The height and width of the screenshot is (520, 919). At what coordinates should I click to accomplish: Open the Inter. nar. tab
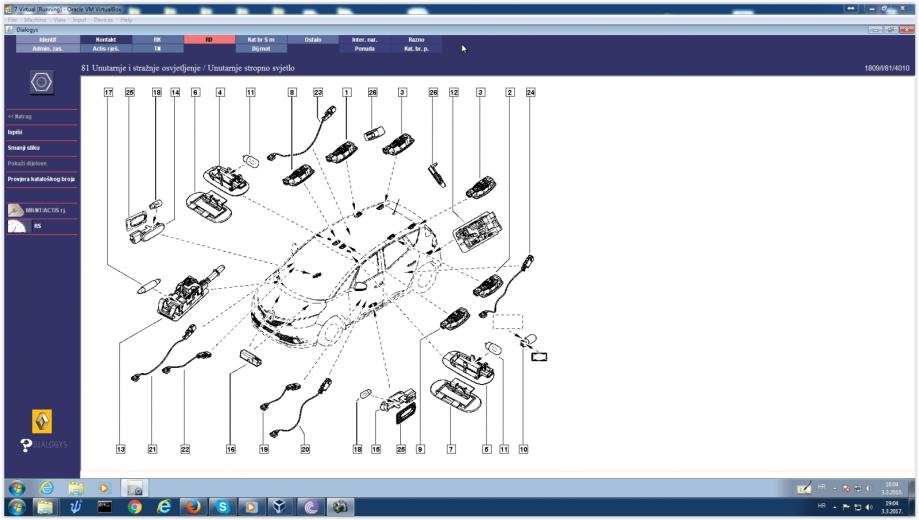coord(364,39)
